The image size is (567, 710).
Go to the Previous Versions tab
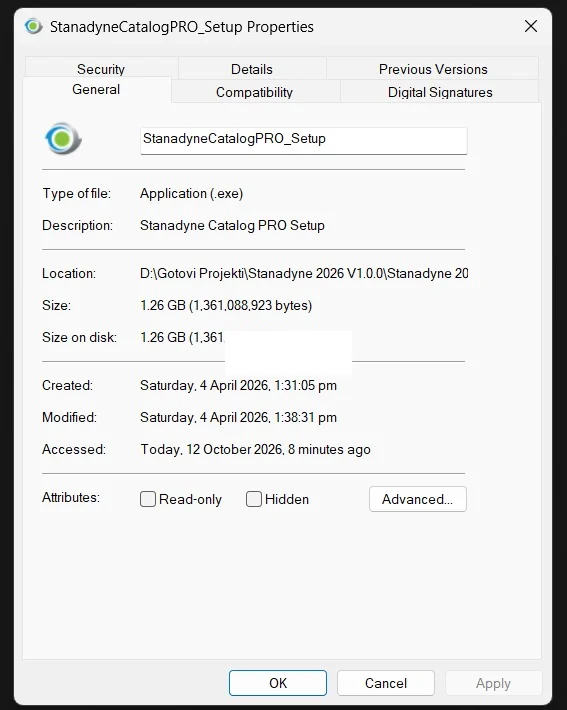pos(433,69)
